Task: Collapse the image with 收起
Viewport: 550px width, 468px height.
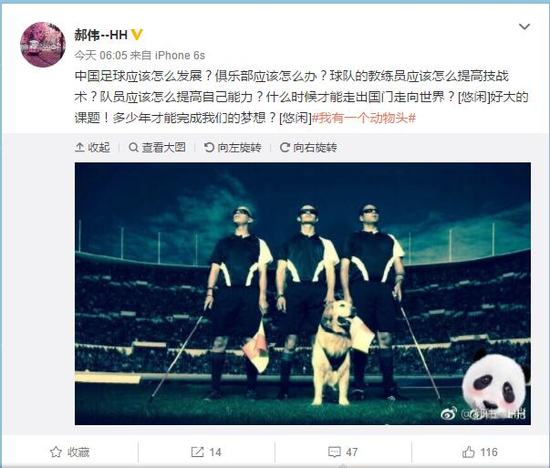Action: [93, 148]
